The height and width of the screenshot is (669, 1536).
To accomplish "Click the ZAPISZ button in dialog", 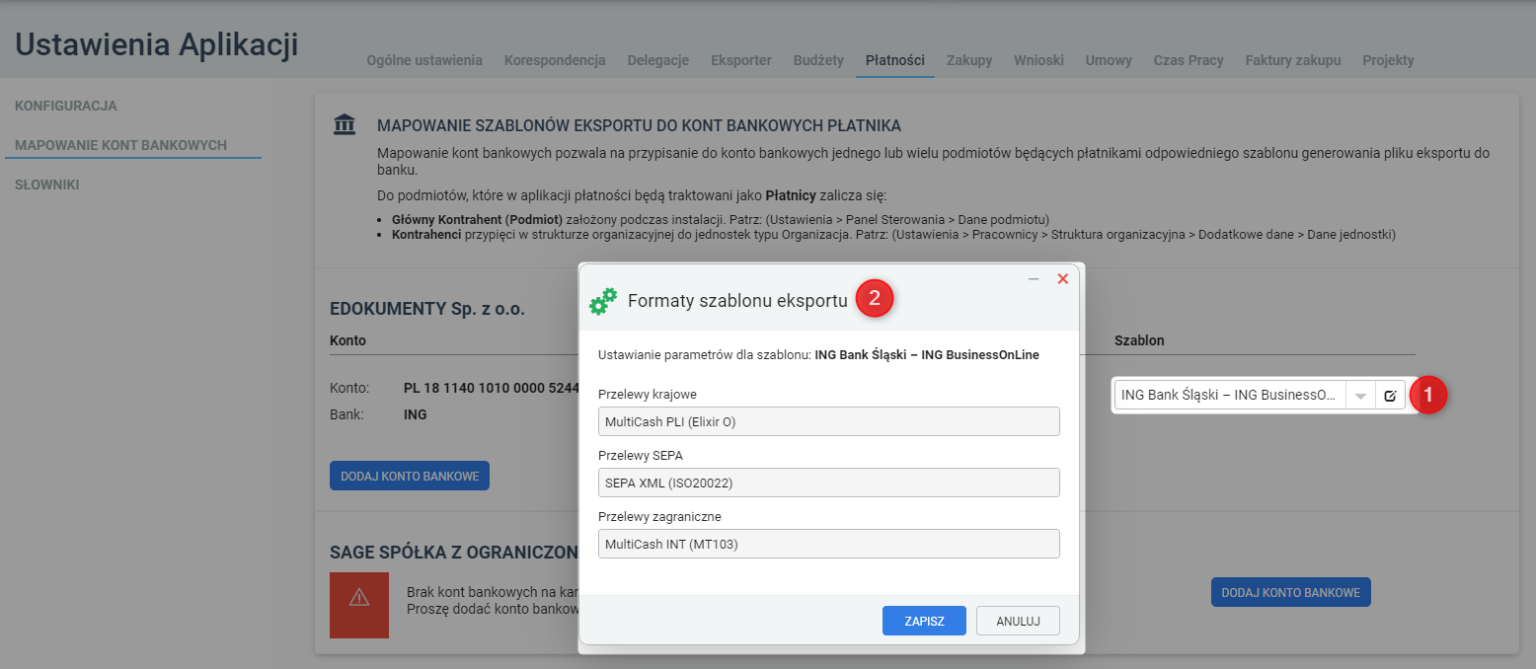I will (924, 621).
